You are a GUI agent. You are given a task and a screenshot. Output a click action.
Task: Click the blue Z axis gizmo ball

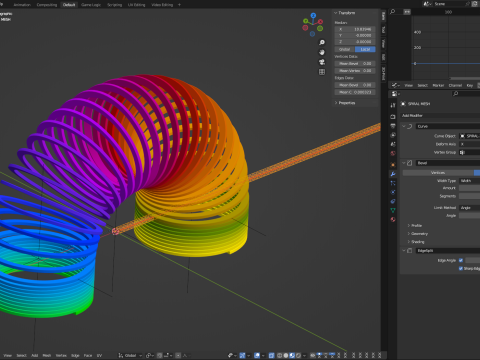[313, 15]
